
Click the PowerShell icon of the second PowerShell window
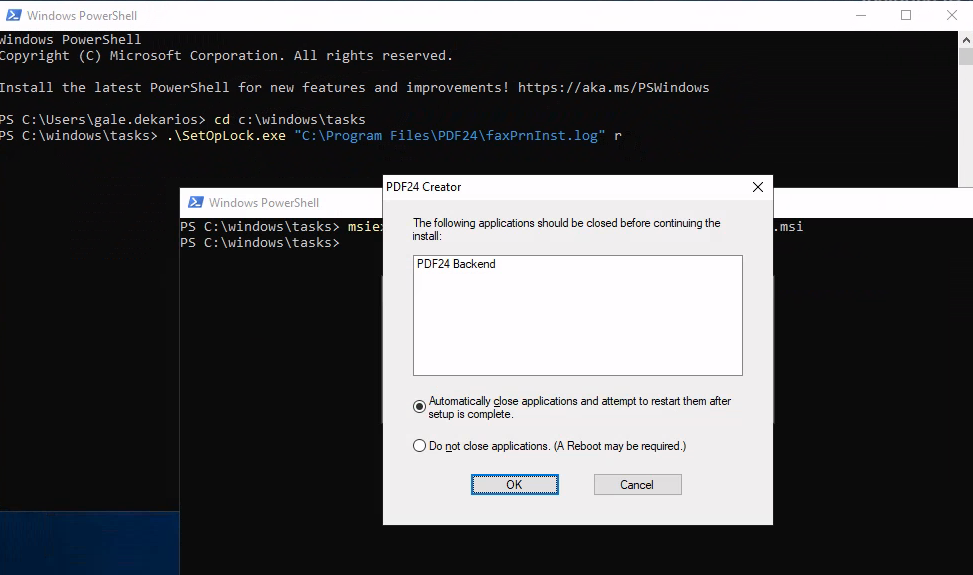(195, 202)
